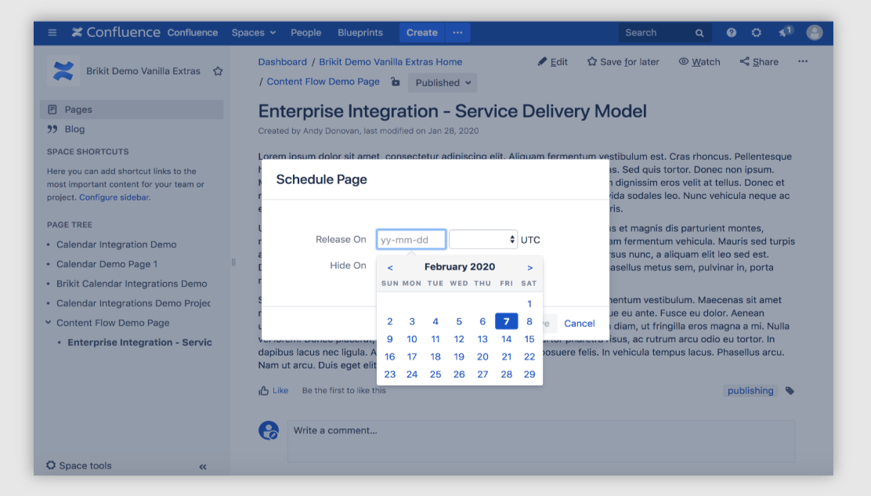Open notifications icon with badge

tap(785, 32)
